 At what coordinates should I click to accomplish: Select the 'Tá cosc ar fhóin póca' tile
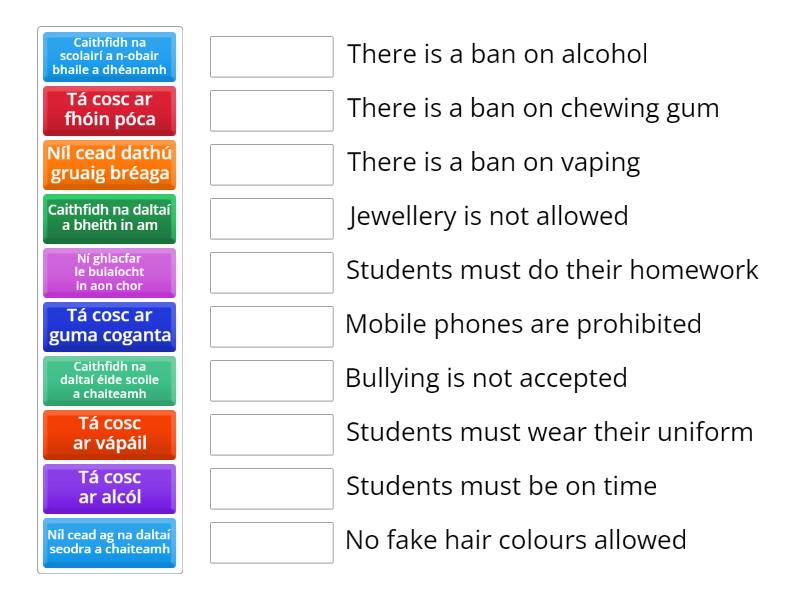coord(110,111)
